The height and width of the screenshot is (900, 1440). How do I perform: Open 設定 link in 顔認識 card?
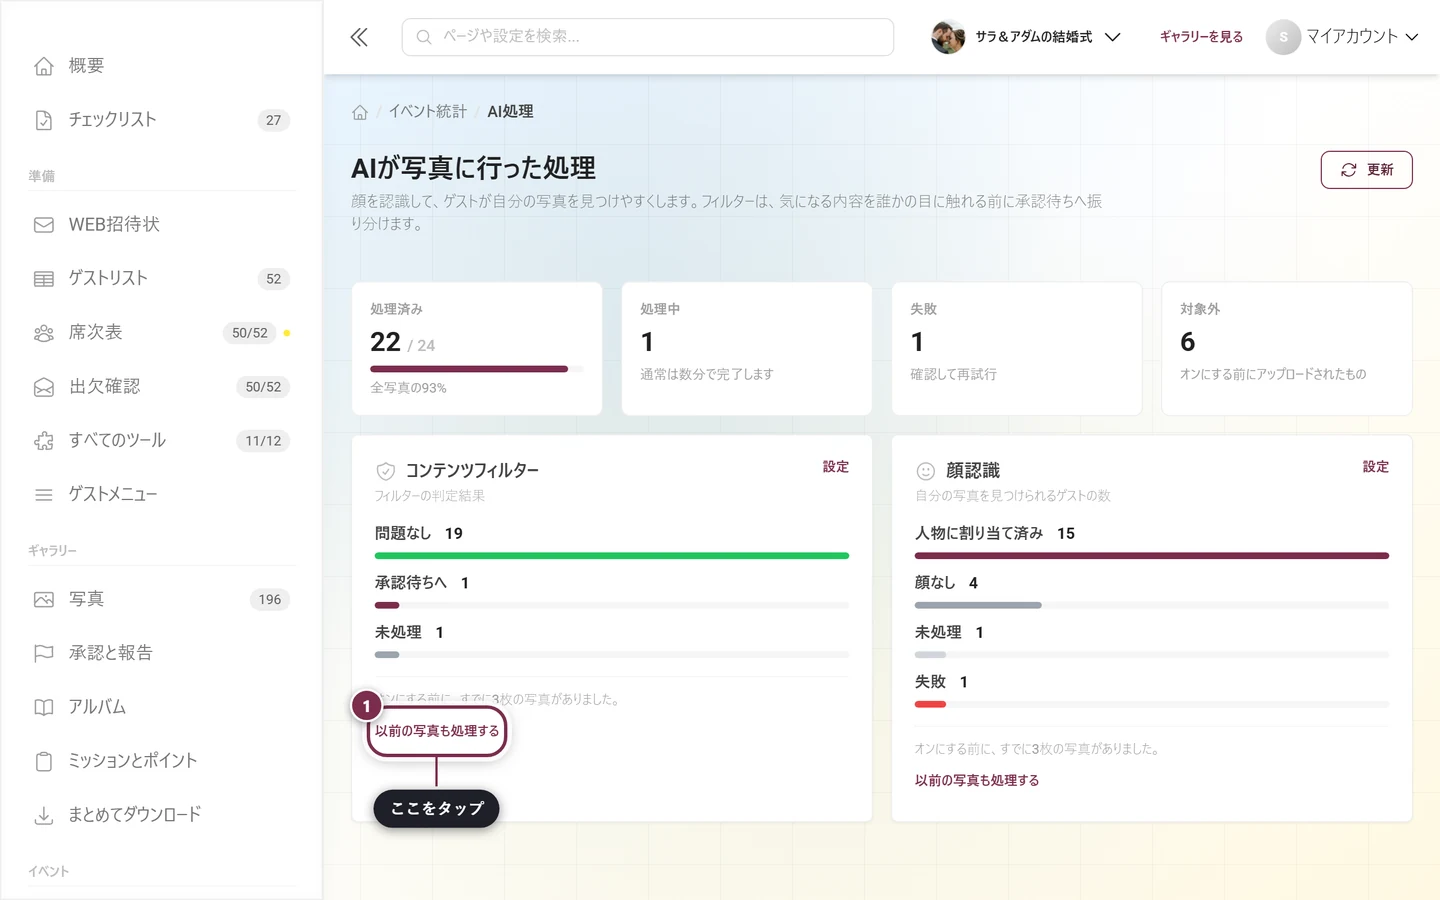(x=1376, y=467)
